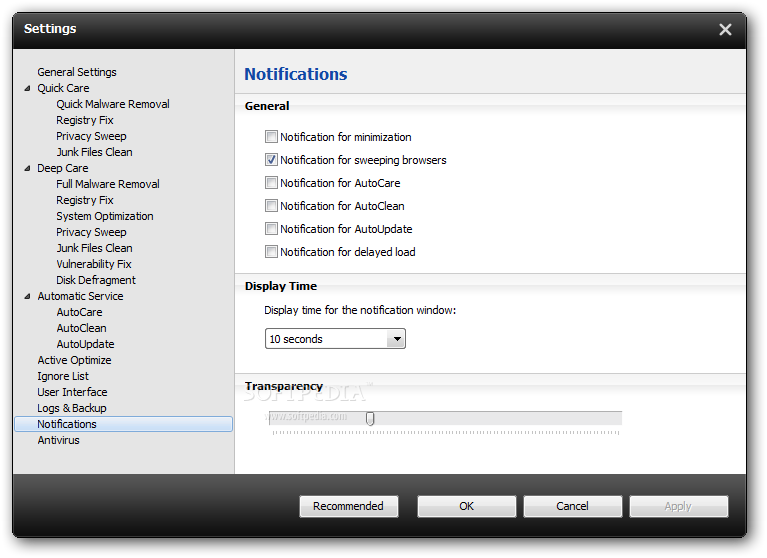Click the Transparency slider handle
767x558 pixels.
click(x=370, y=418)
